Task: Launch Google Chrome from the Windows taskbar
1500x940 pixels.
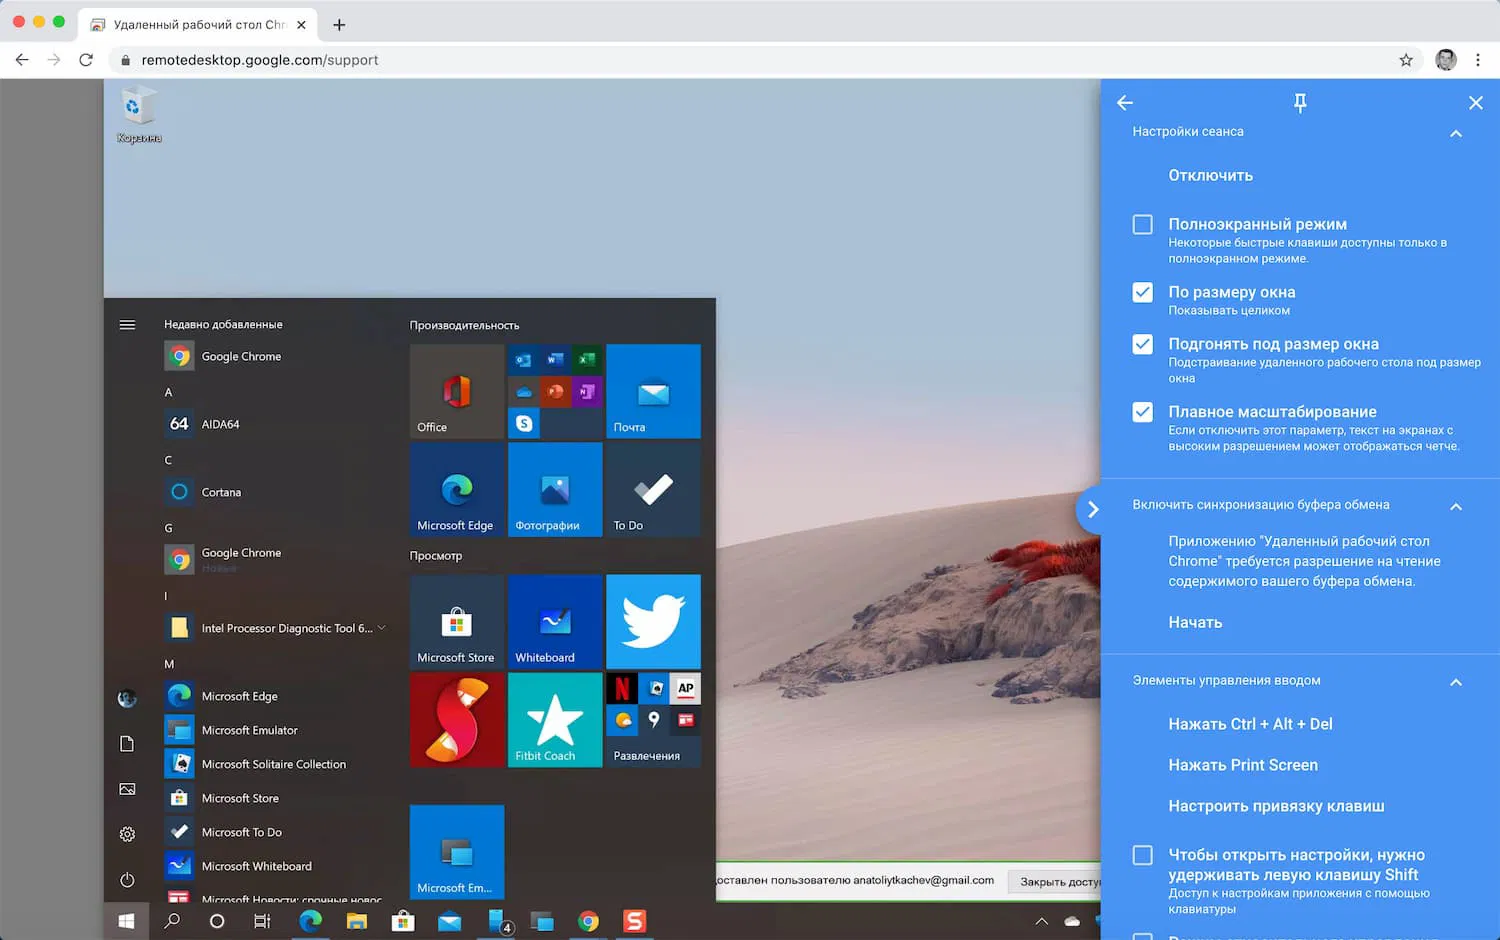Action: pos(588,921)
